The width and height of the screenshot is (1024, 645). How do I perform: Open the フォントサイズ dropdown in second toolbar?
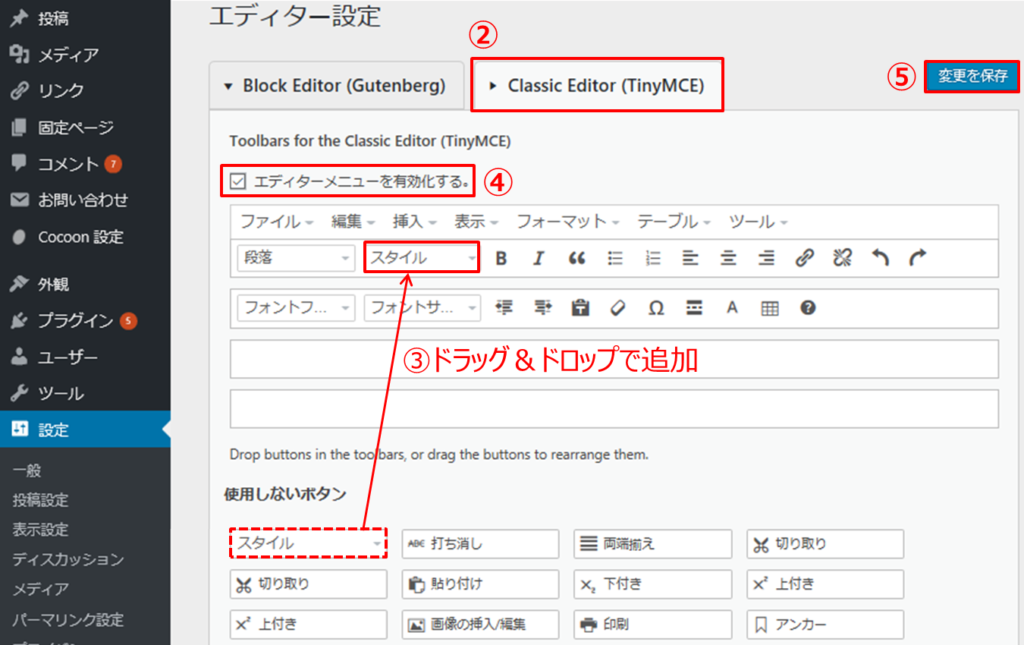[422, 308]
